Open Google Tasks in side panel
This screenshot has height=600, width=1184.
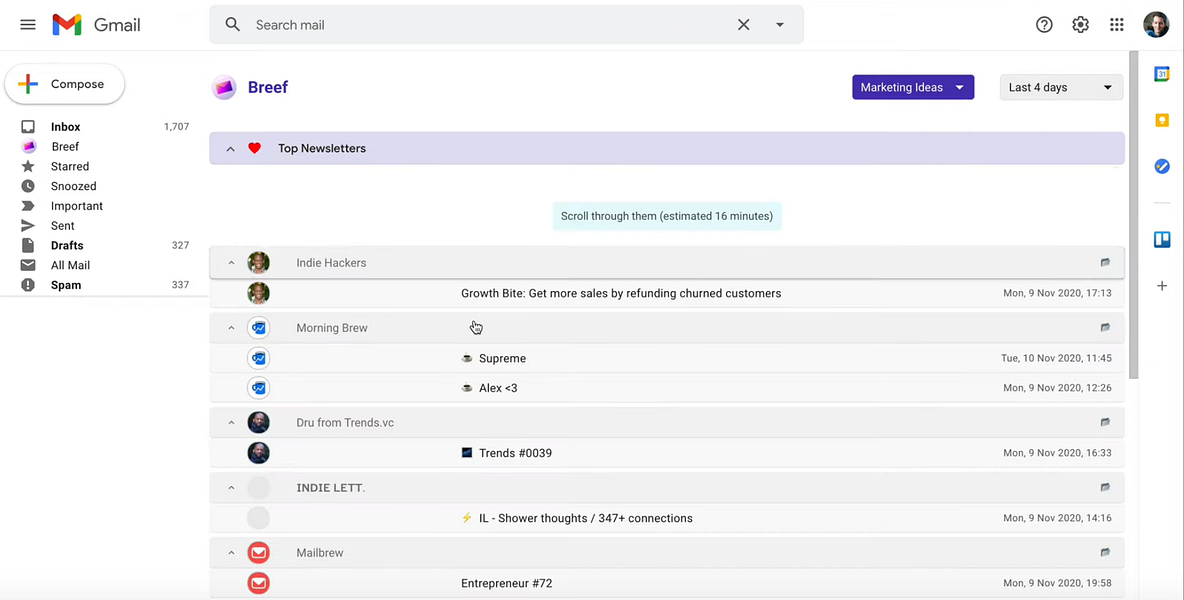click(1162, 166)
